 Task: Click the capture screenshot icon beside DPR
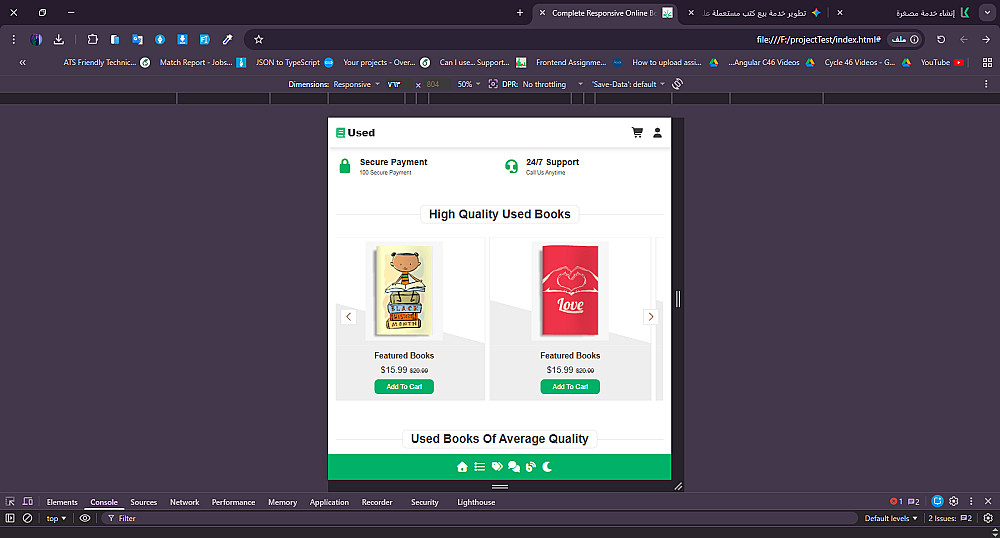[493, 84]
